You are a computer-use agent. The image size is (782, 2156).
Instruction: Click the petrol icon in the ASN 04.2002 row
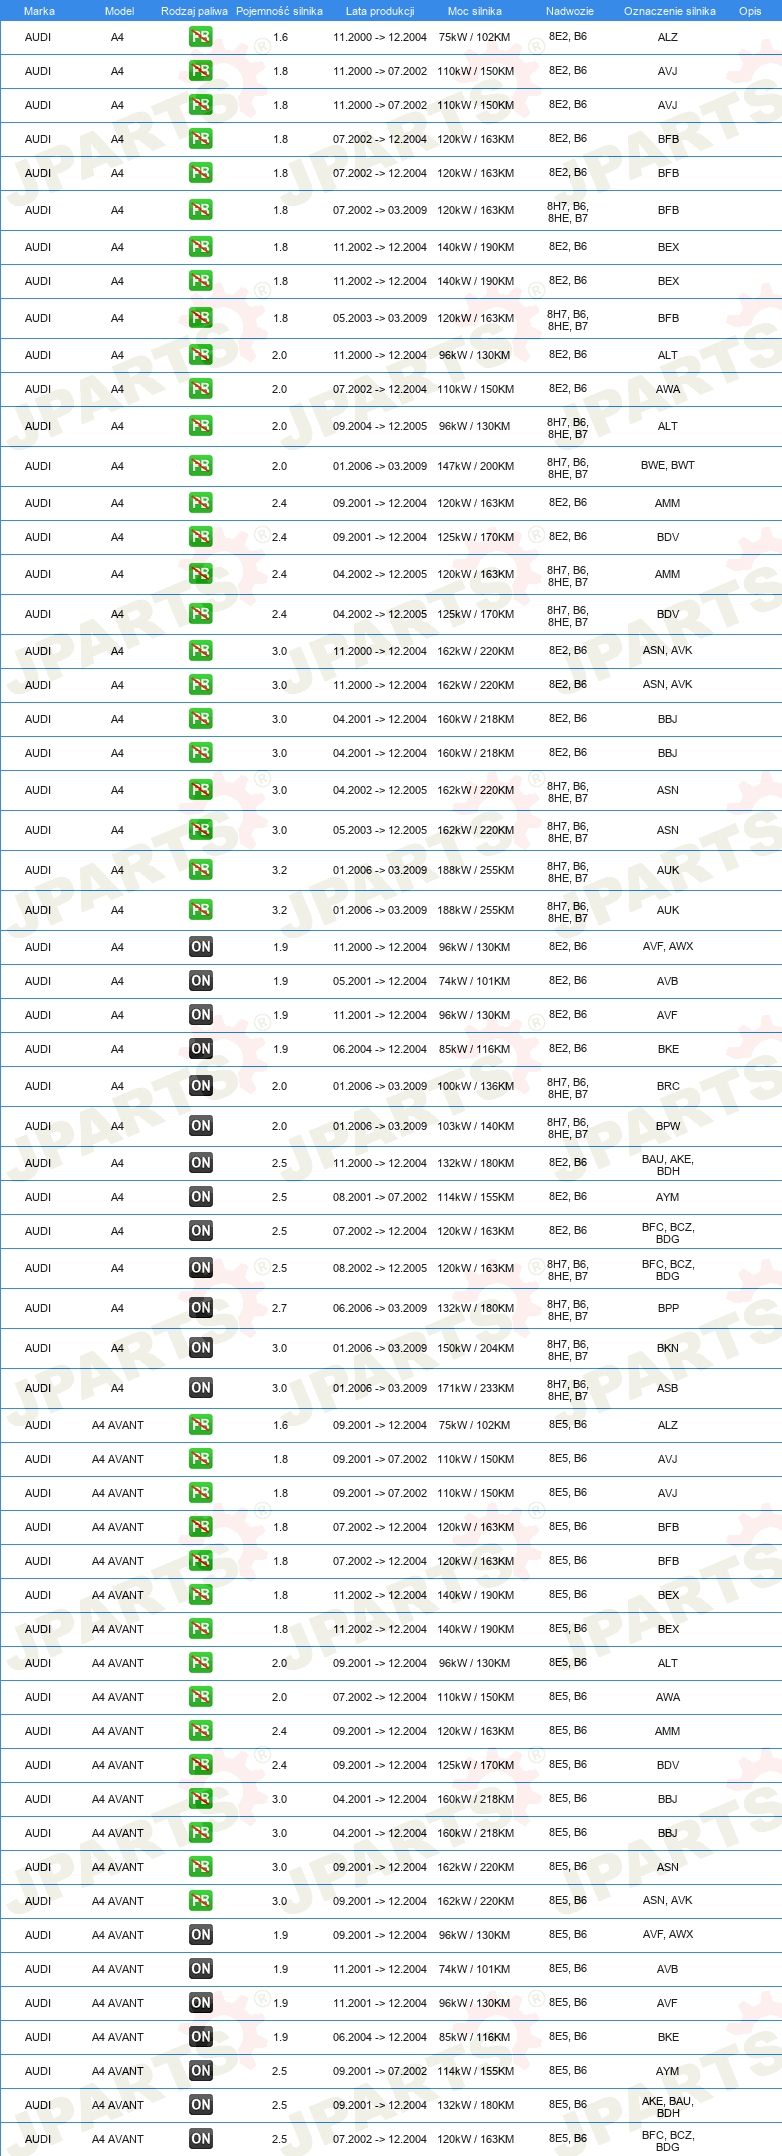tap(200, 790)
